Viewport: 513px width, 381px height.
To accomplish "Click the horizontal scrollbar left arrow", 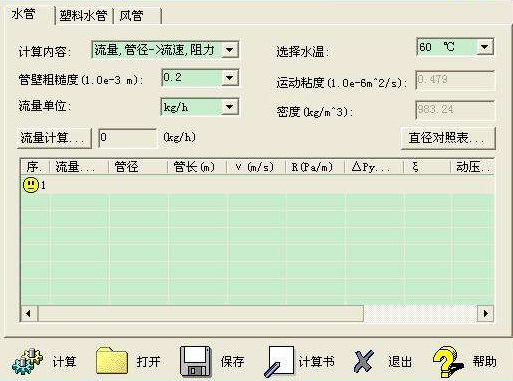I will tap(29, 314).
